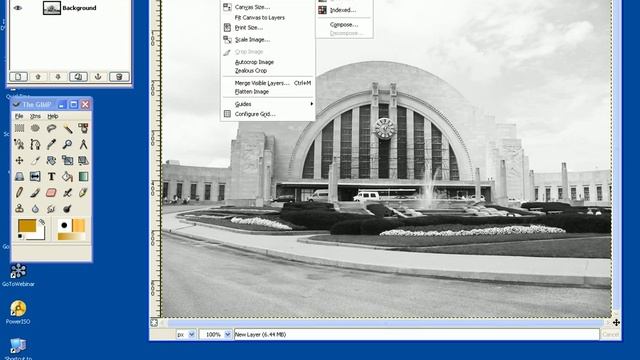
Task: Open the GoToWebinar desktop shortcut
Action: pos(18,276)
